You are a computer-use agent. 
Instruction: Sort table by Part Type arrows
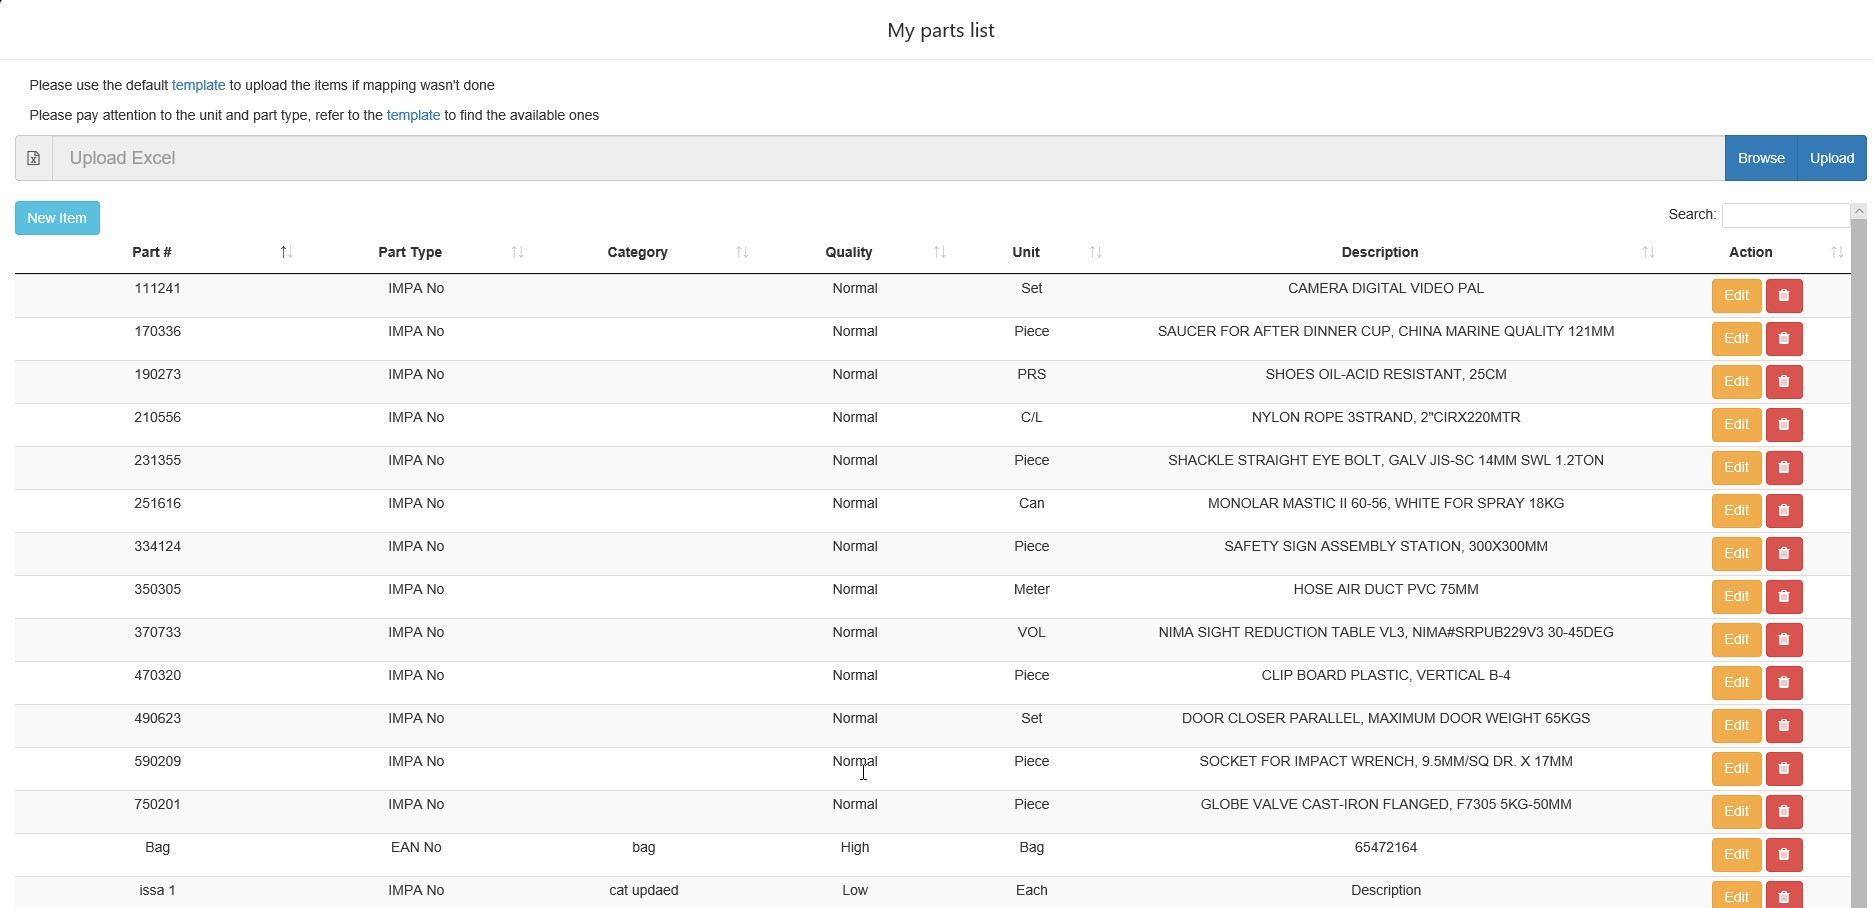(517, 252)
